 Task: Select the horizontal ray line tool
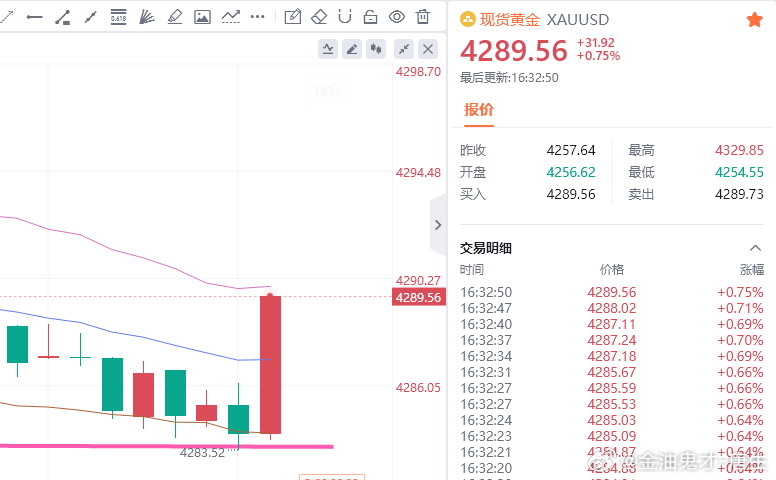pyautogui.click(x=34, y=17)
